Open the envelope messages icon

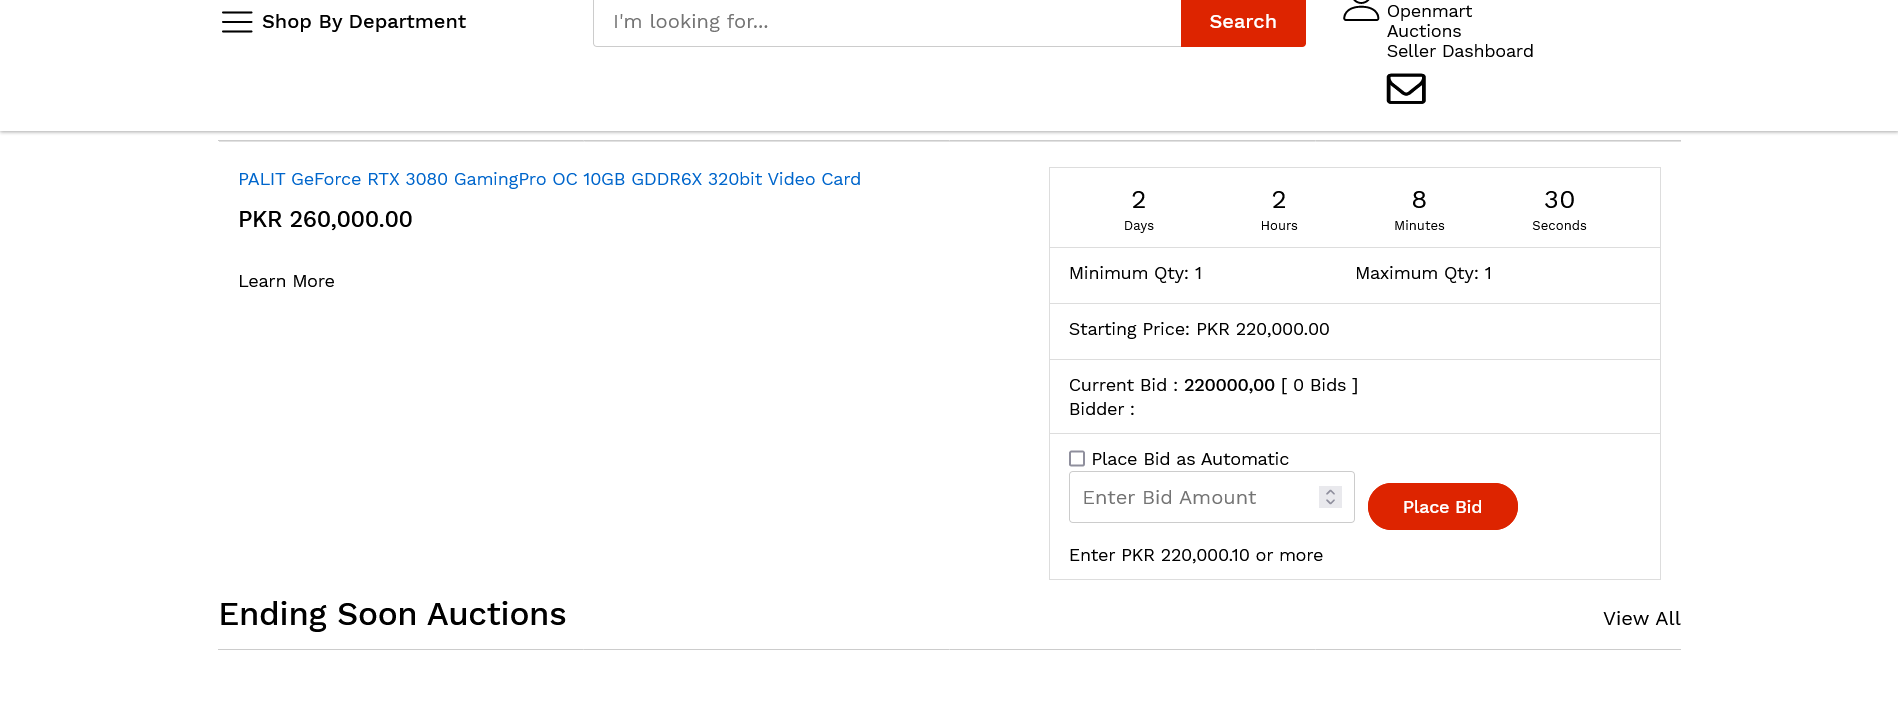point(1406,89)
